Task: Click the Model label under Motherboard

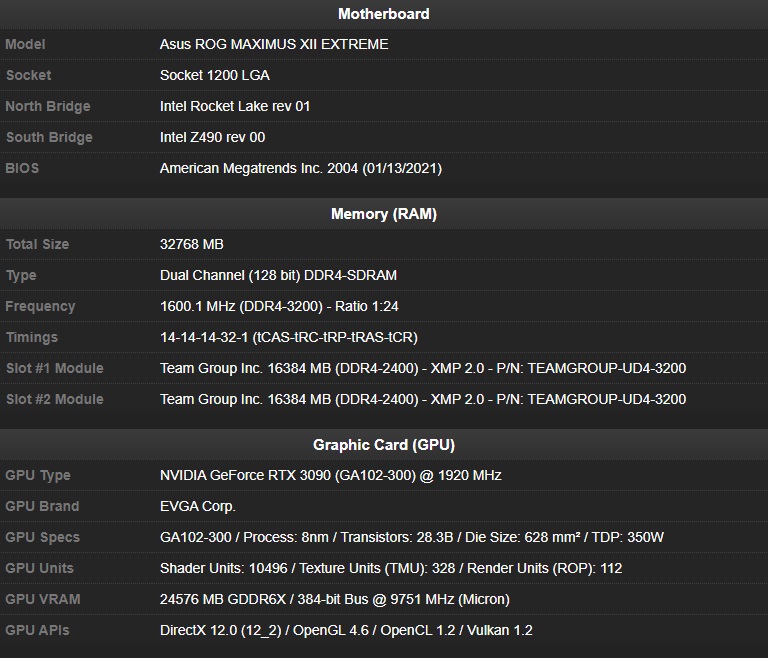Action: [x=25, y=44]
